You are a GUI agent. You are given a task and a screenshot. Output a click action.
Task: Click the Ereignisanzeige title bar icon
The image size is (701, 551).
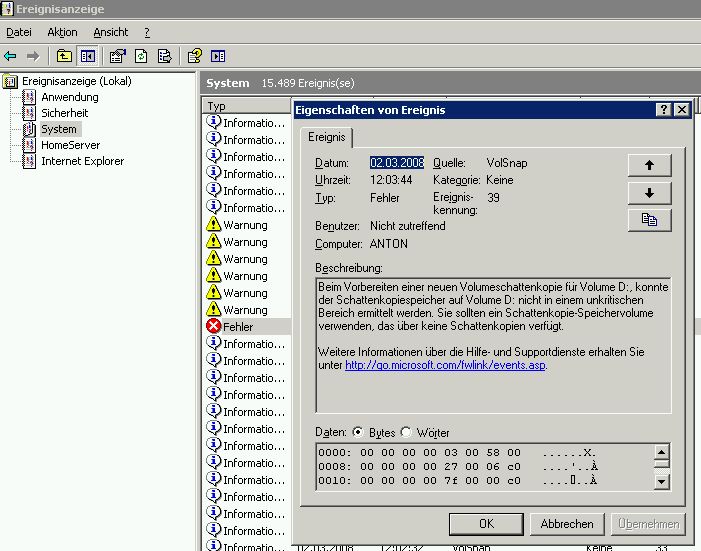(x=8, y=8)
